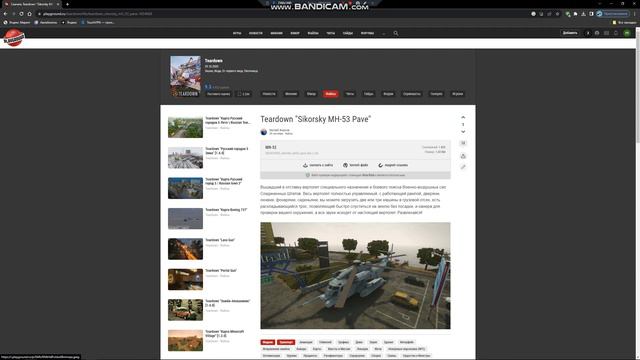Expand the three-dots more menu in navigation

click(384, 33)
